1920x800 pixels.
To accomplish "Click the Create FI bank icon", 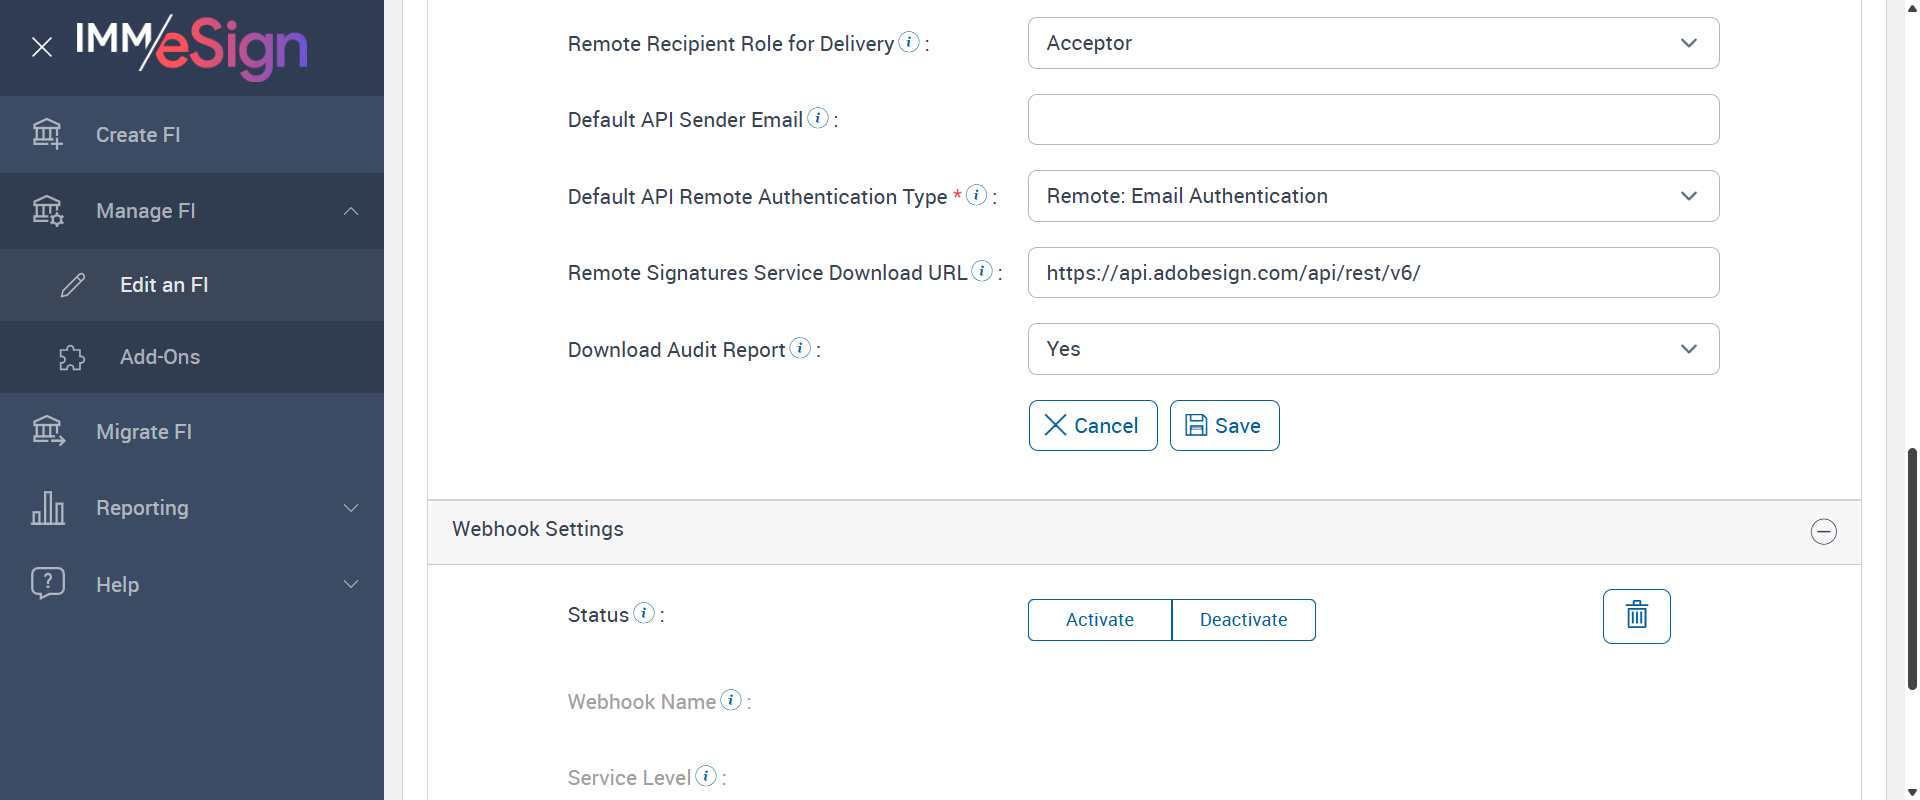I will [47, 134].
